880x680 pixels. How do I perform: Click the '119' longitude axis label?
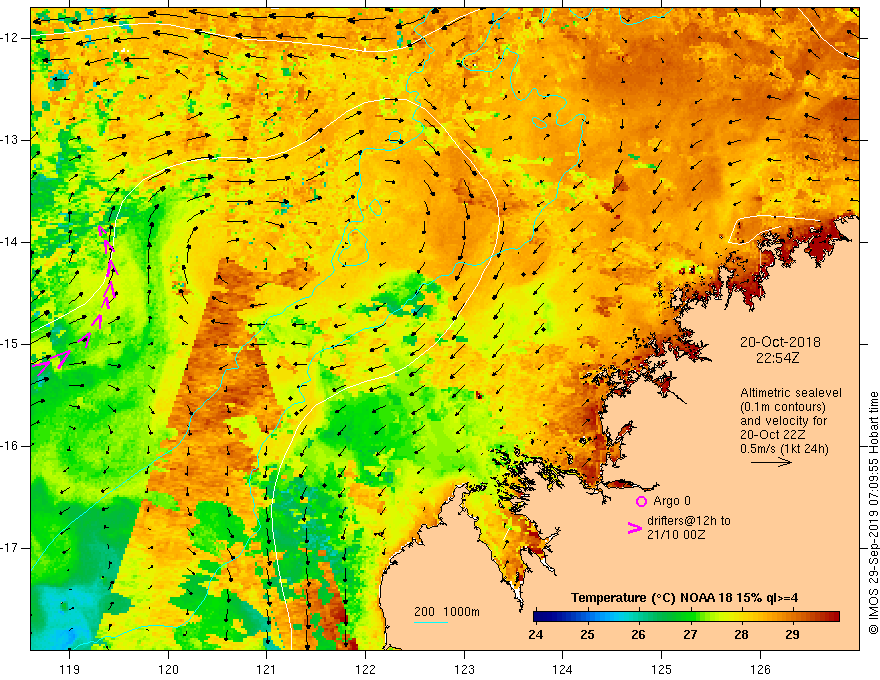pyautogui.click(x=69, y=669)
